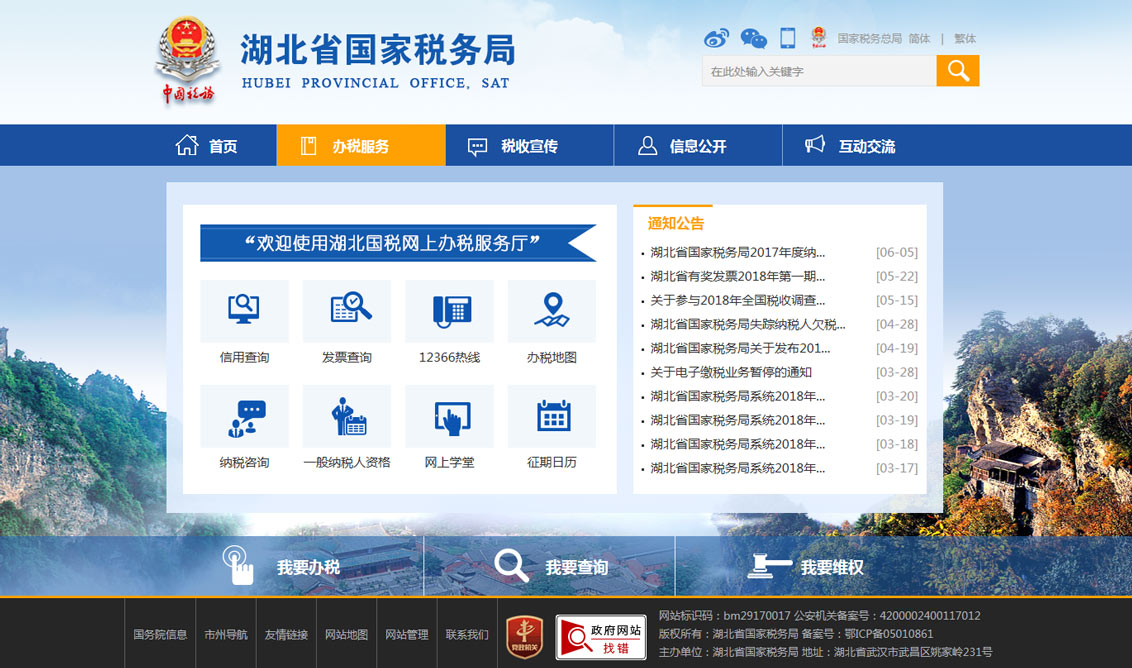Open the 关于电子缴税业务暂停的通知 notice

point(731,372)
